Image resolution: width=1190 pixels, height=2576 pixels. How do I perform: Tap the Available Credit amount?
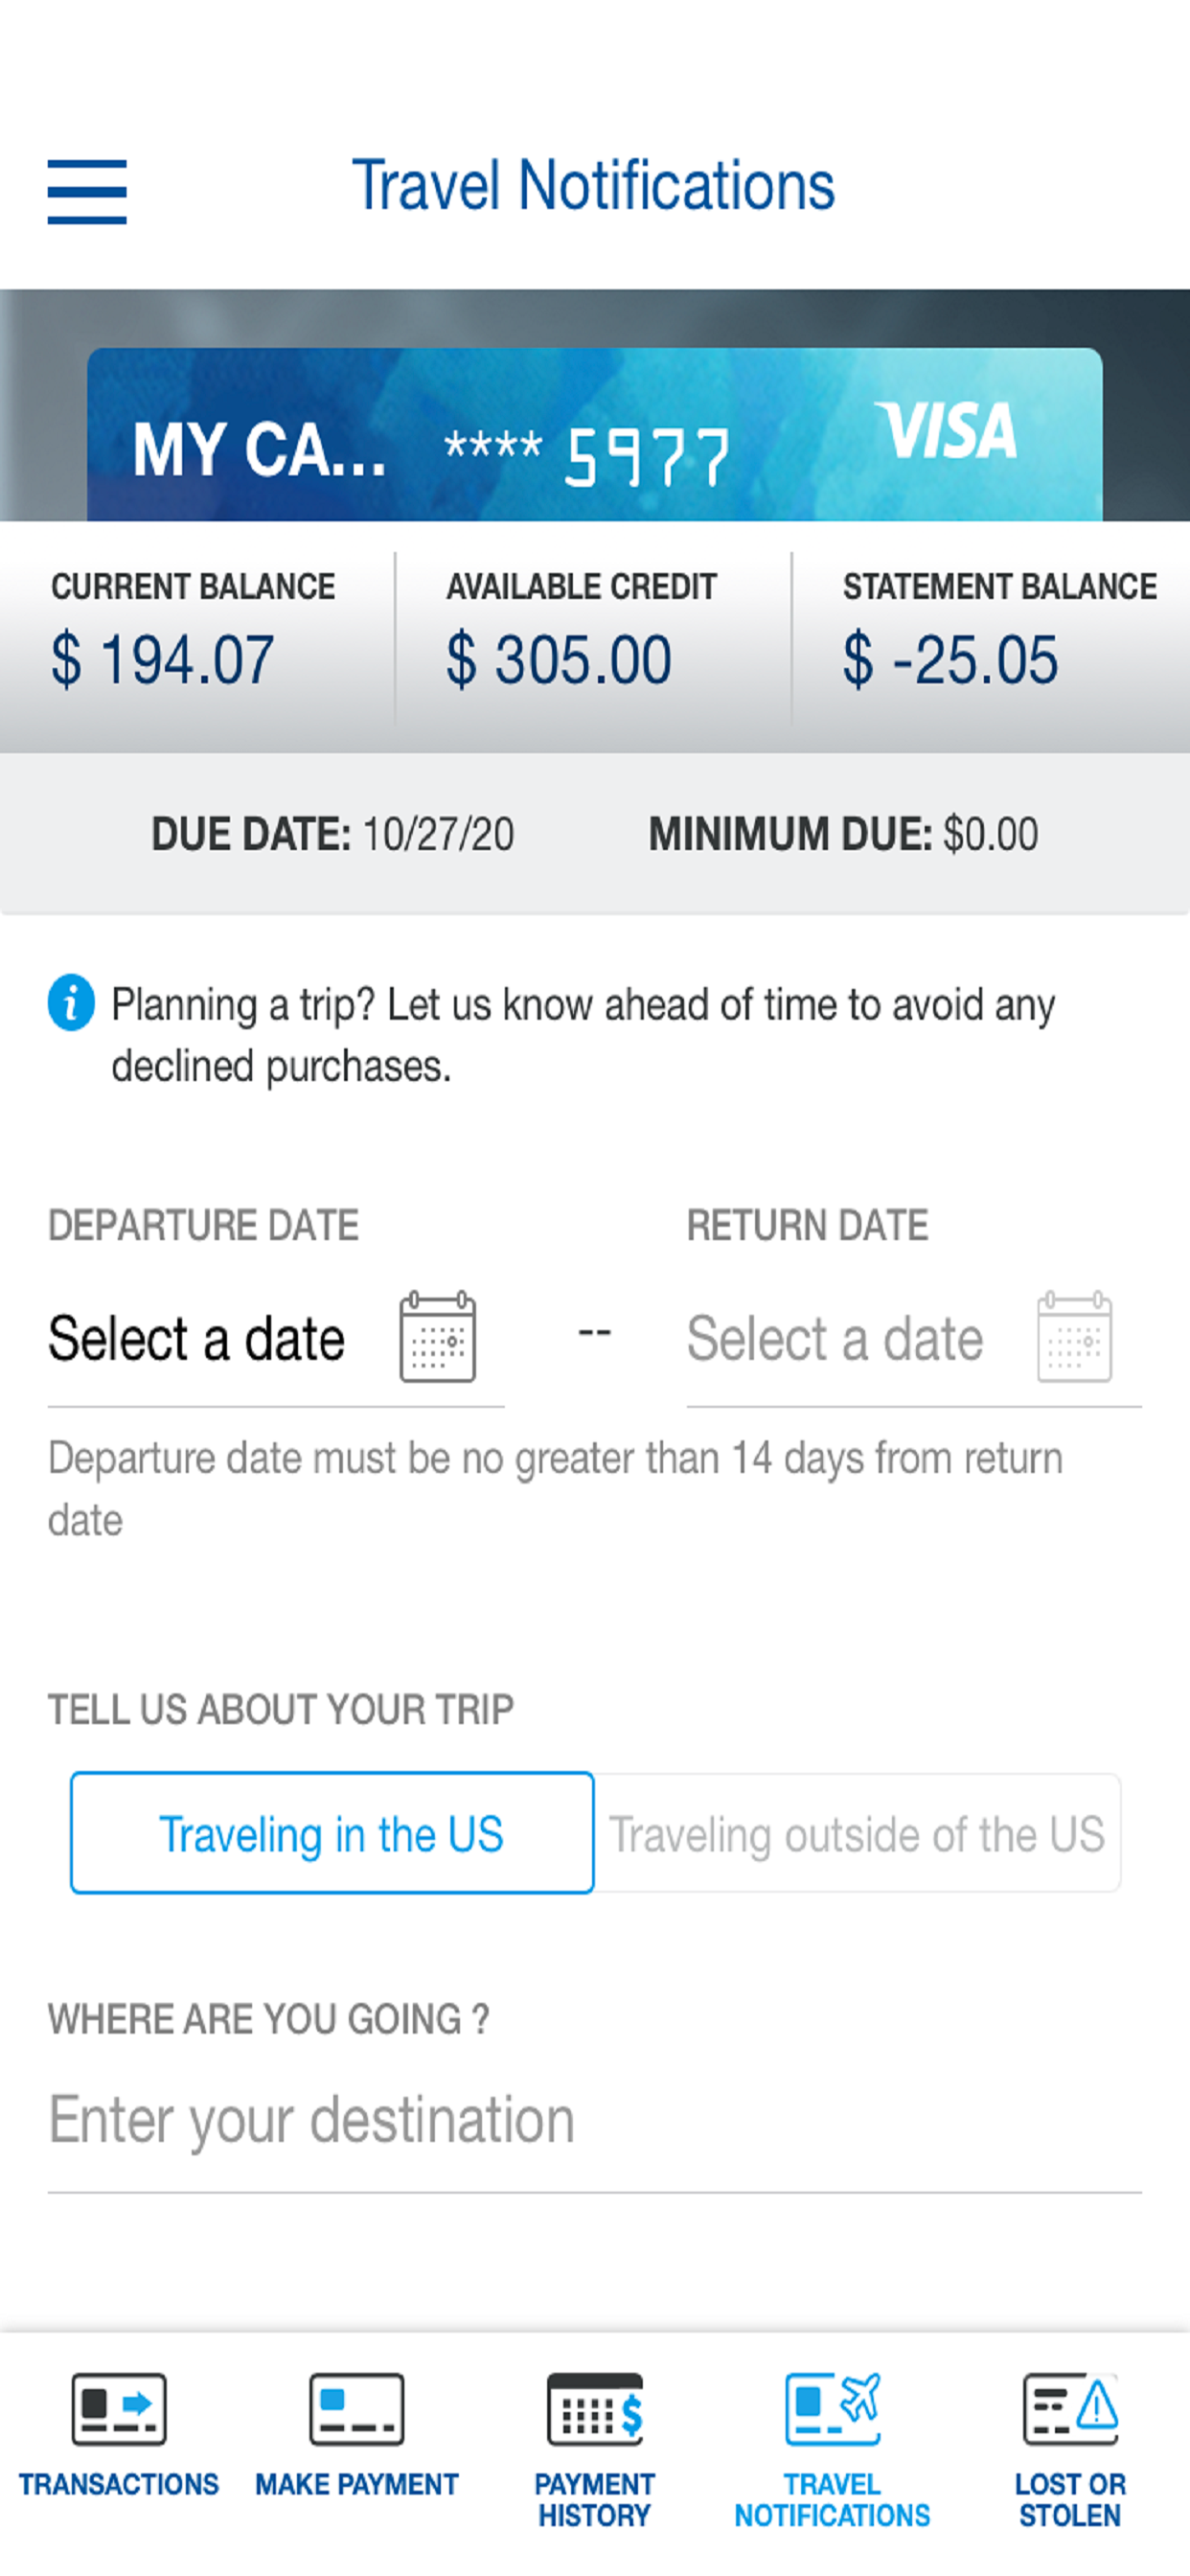point(558,660)
